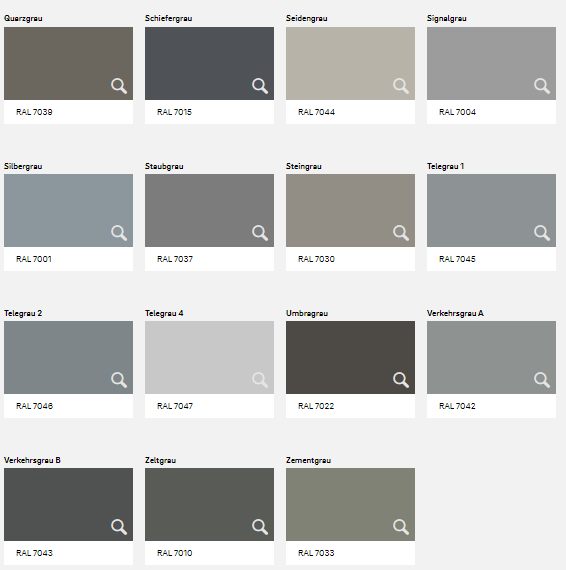The height and width of the screenshot is (570, 566).
Task: Open the RAL 7044 label
Action: (x=316, y=112)
